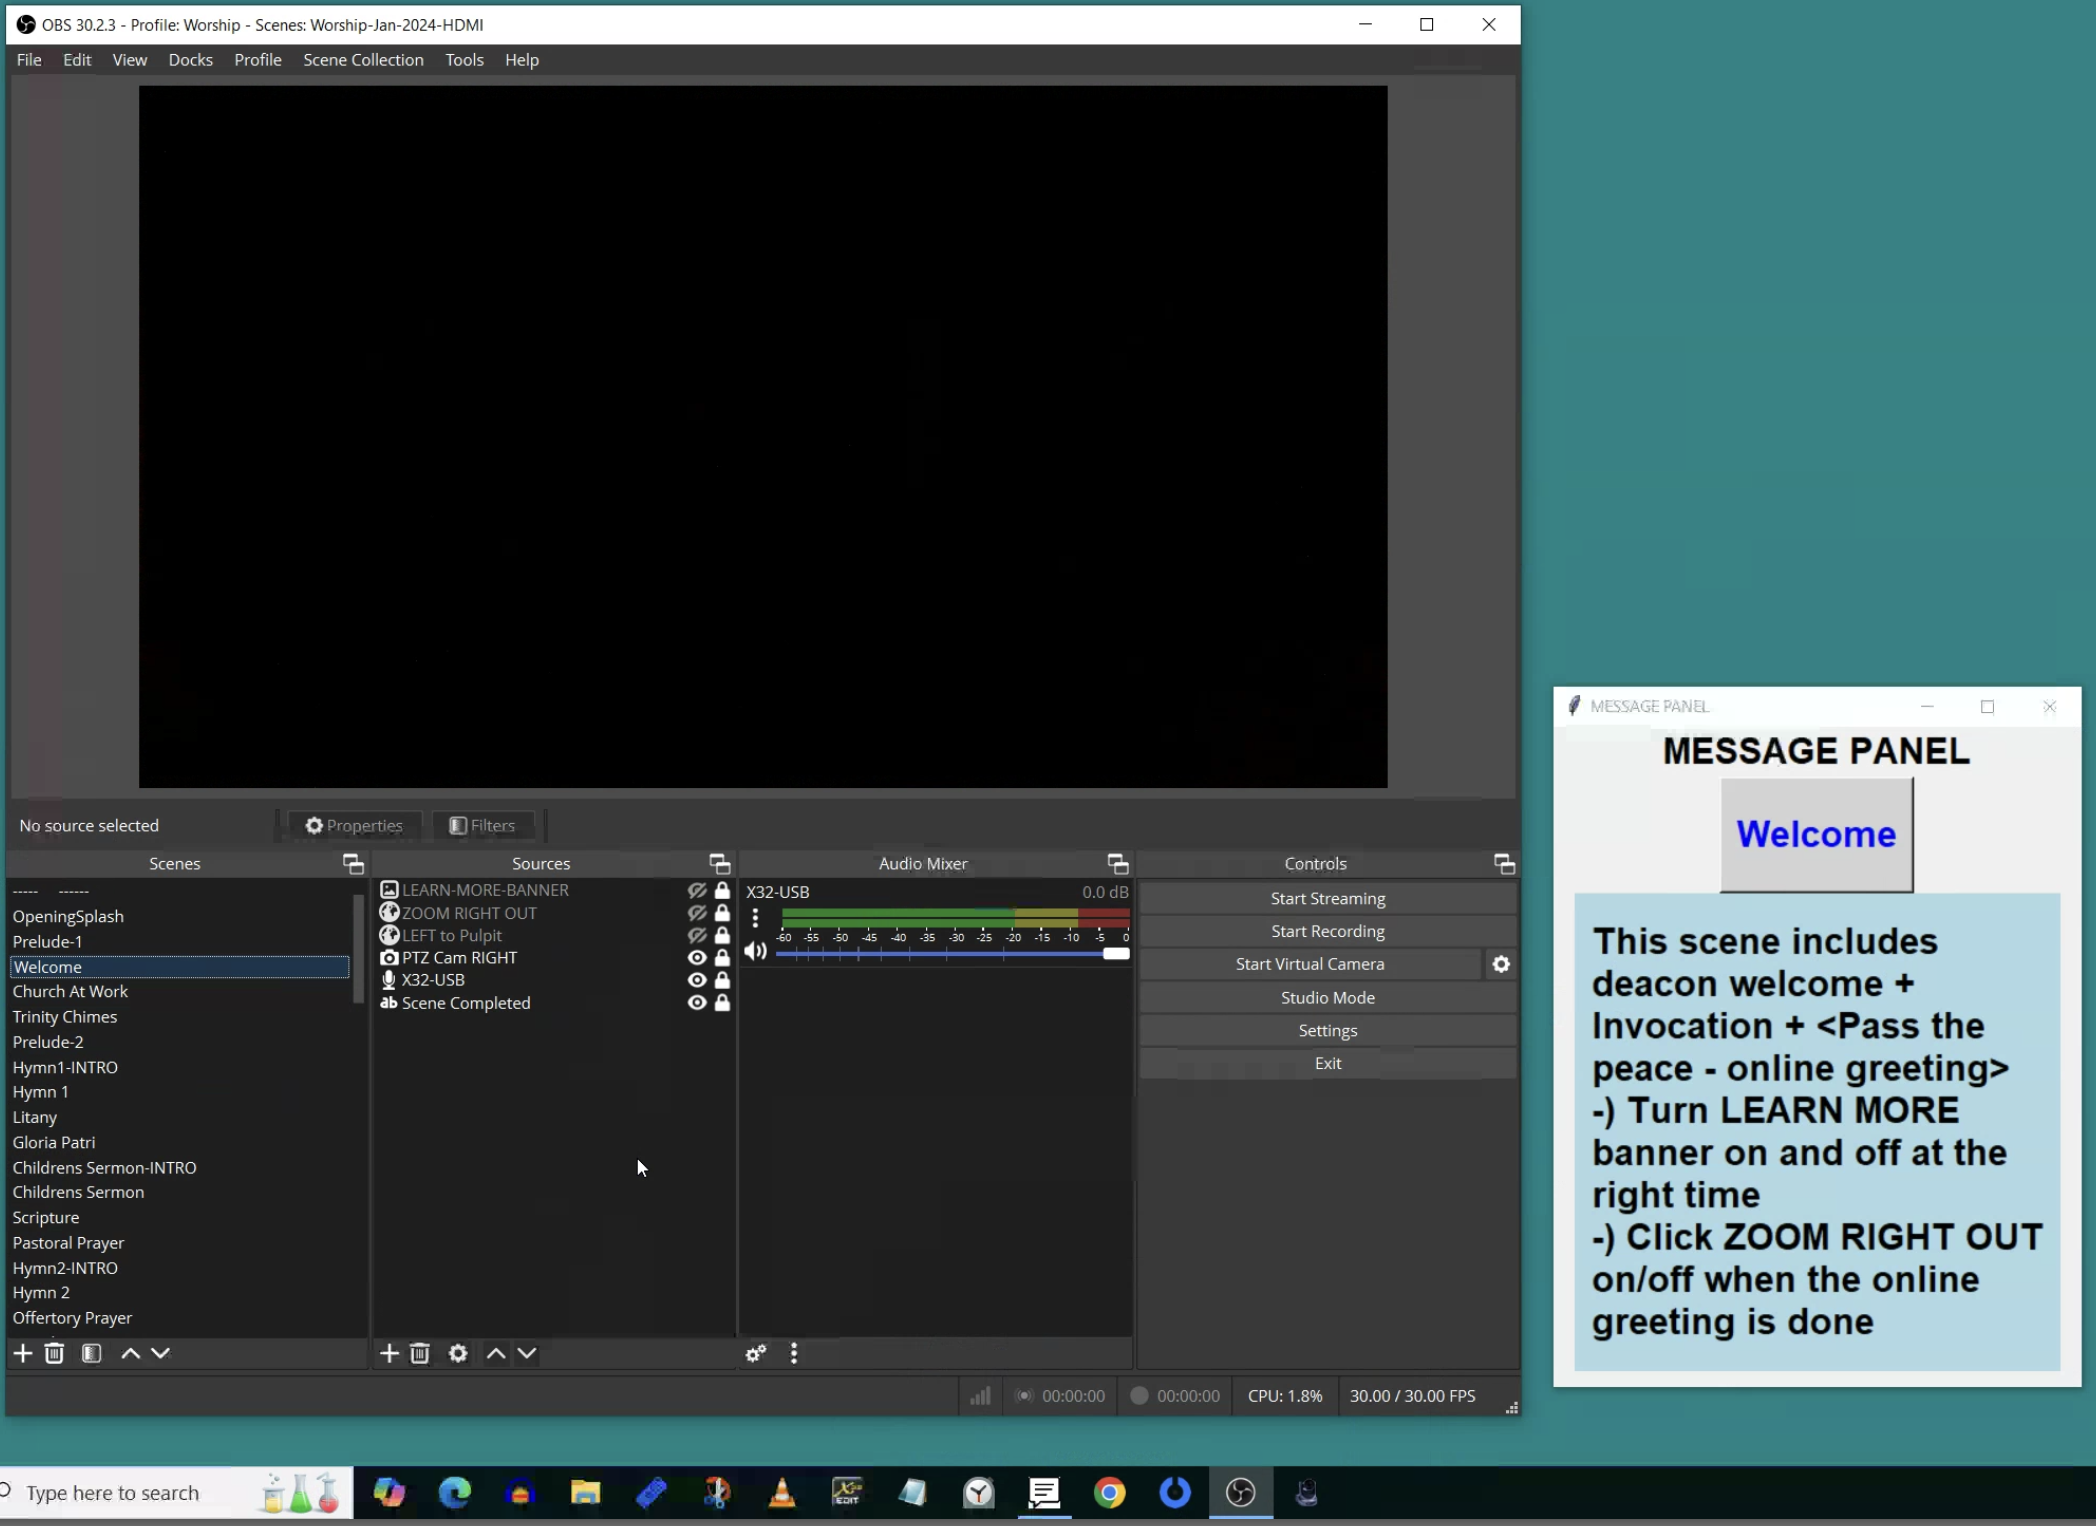Open scene filters icon in Scenes toolbar

(x=91, y=1353)
